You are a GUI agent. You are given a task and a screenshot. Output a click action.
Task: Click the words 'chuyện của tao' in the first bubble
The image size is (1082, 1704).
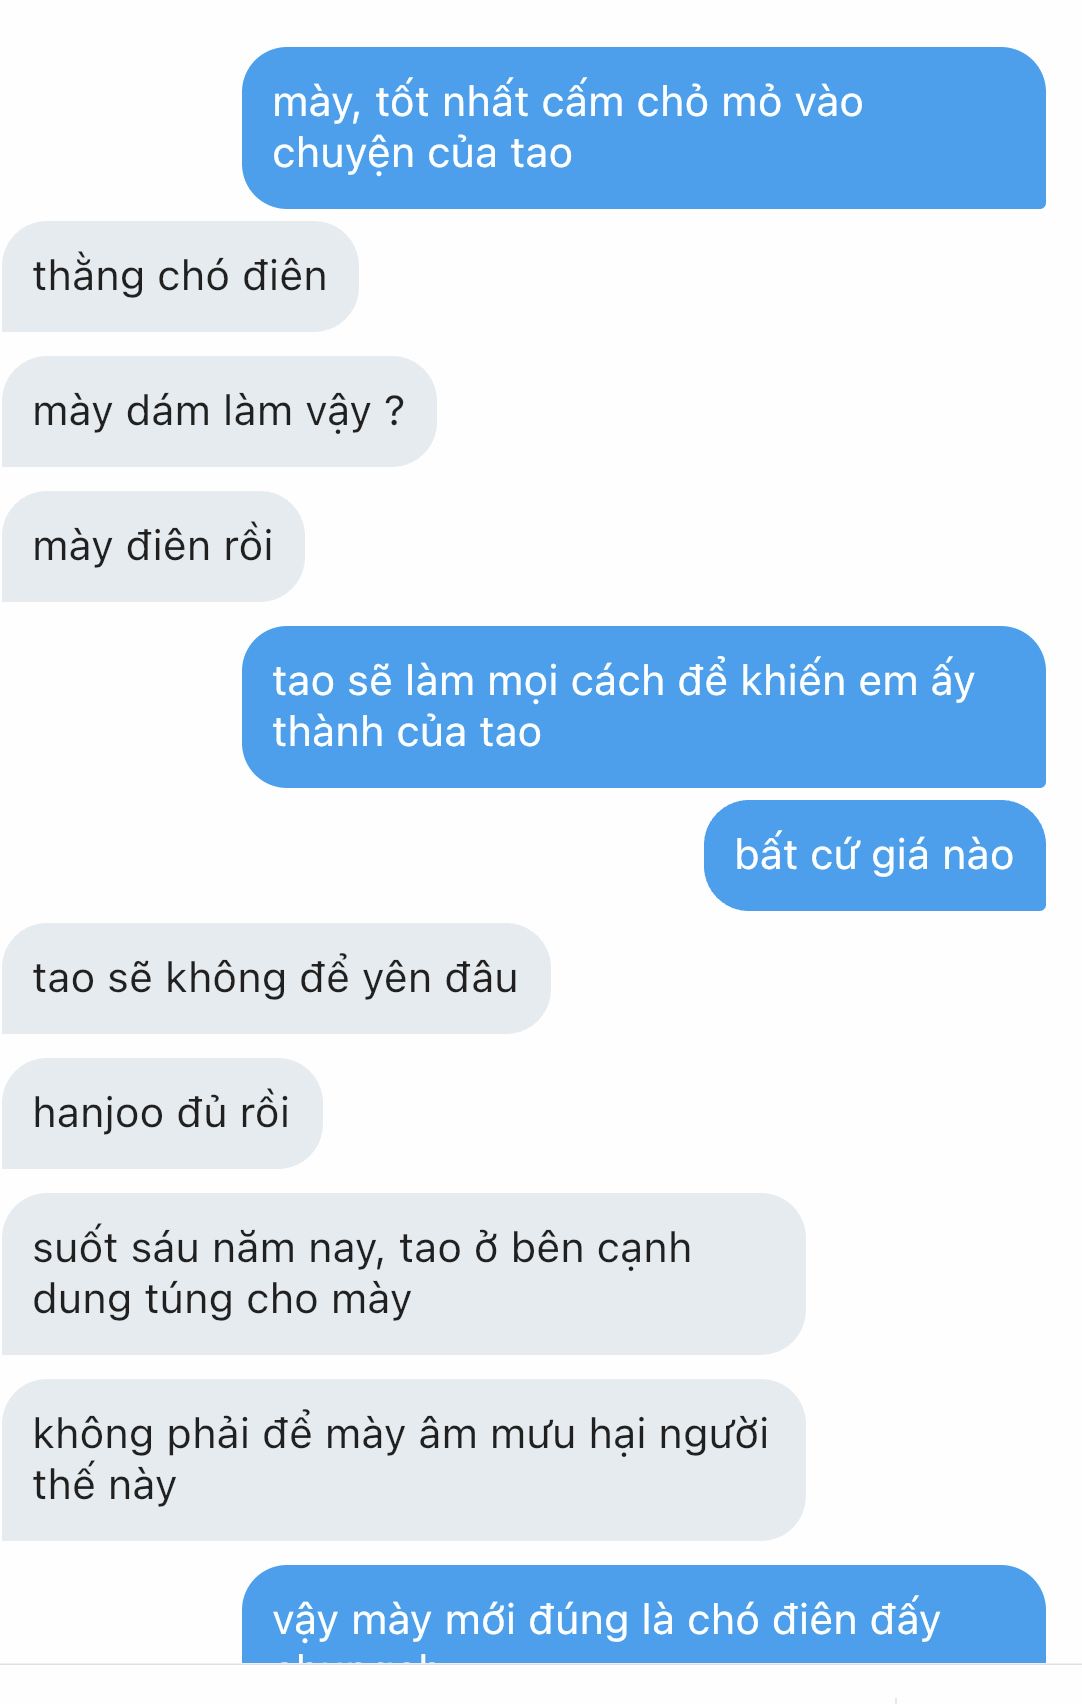pos(422,154)
